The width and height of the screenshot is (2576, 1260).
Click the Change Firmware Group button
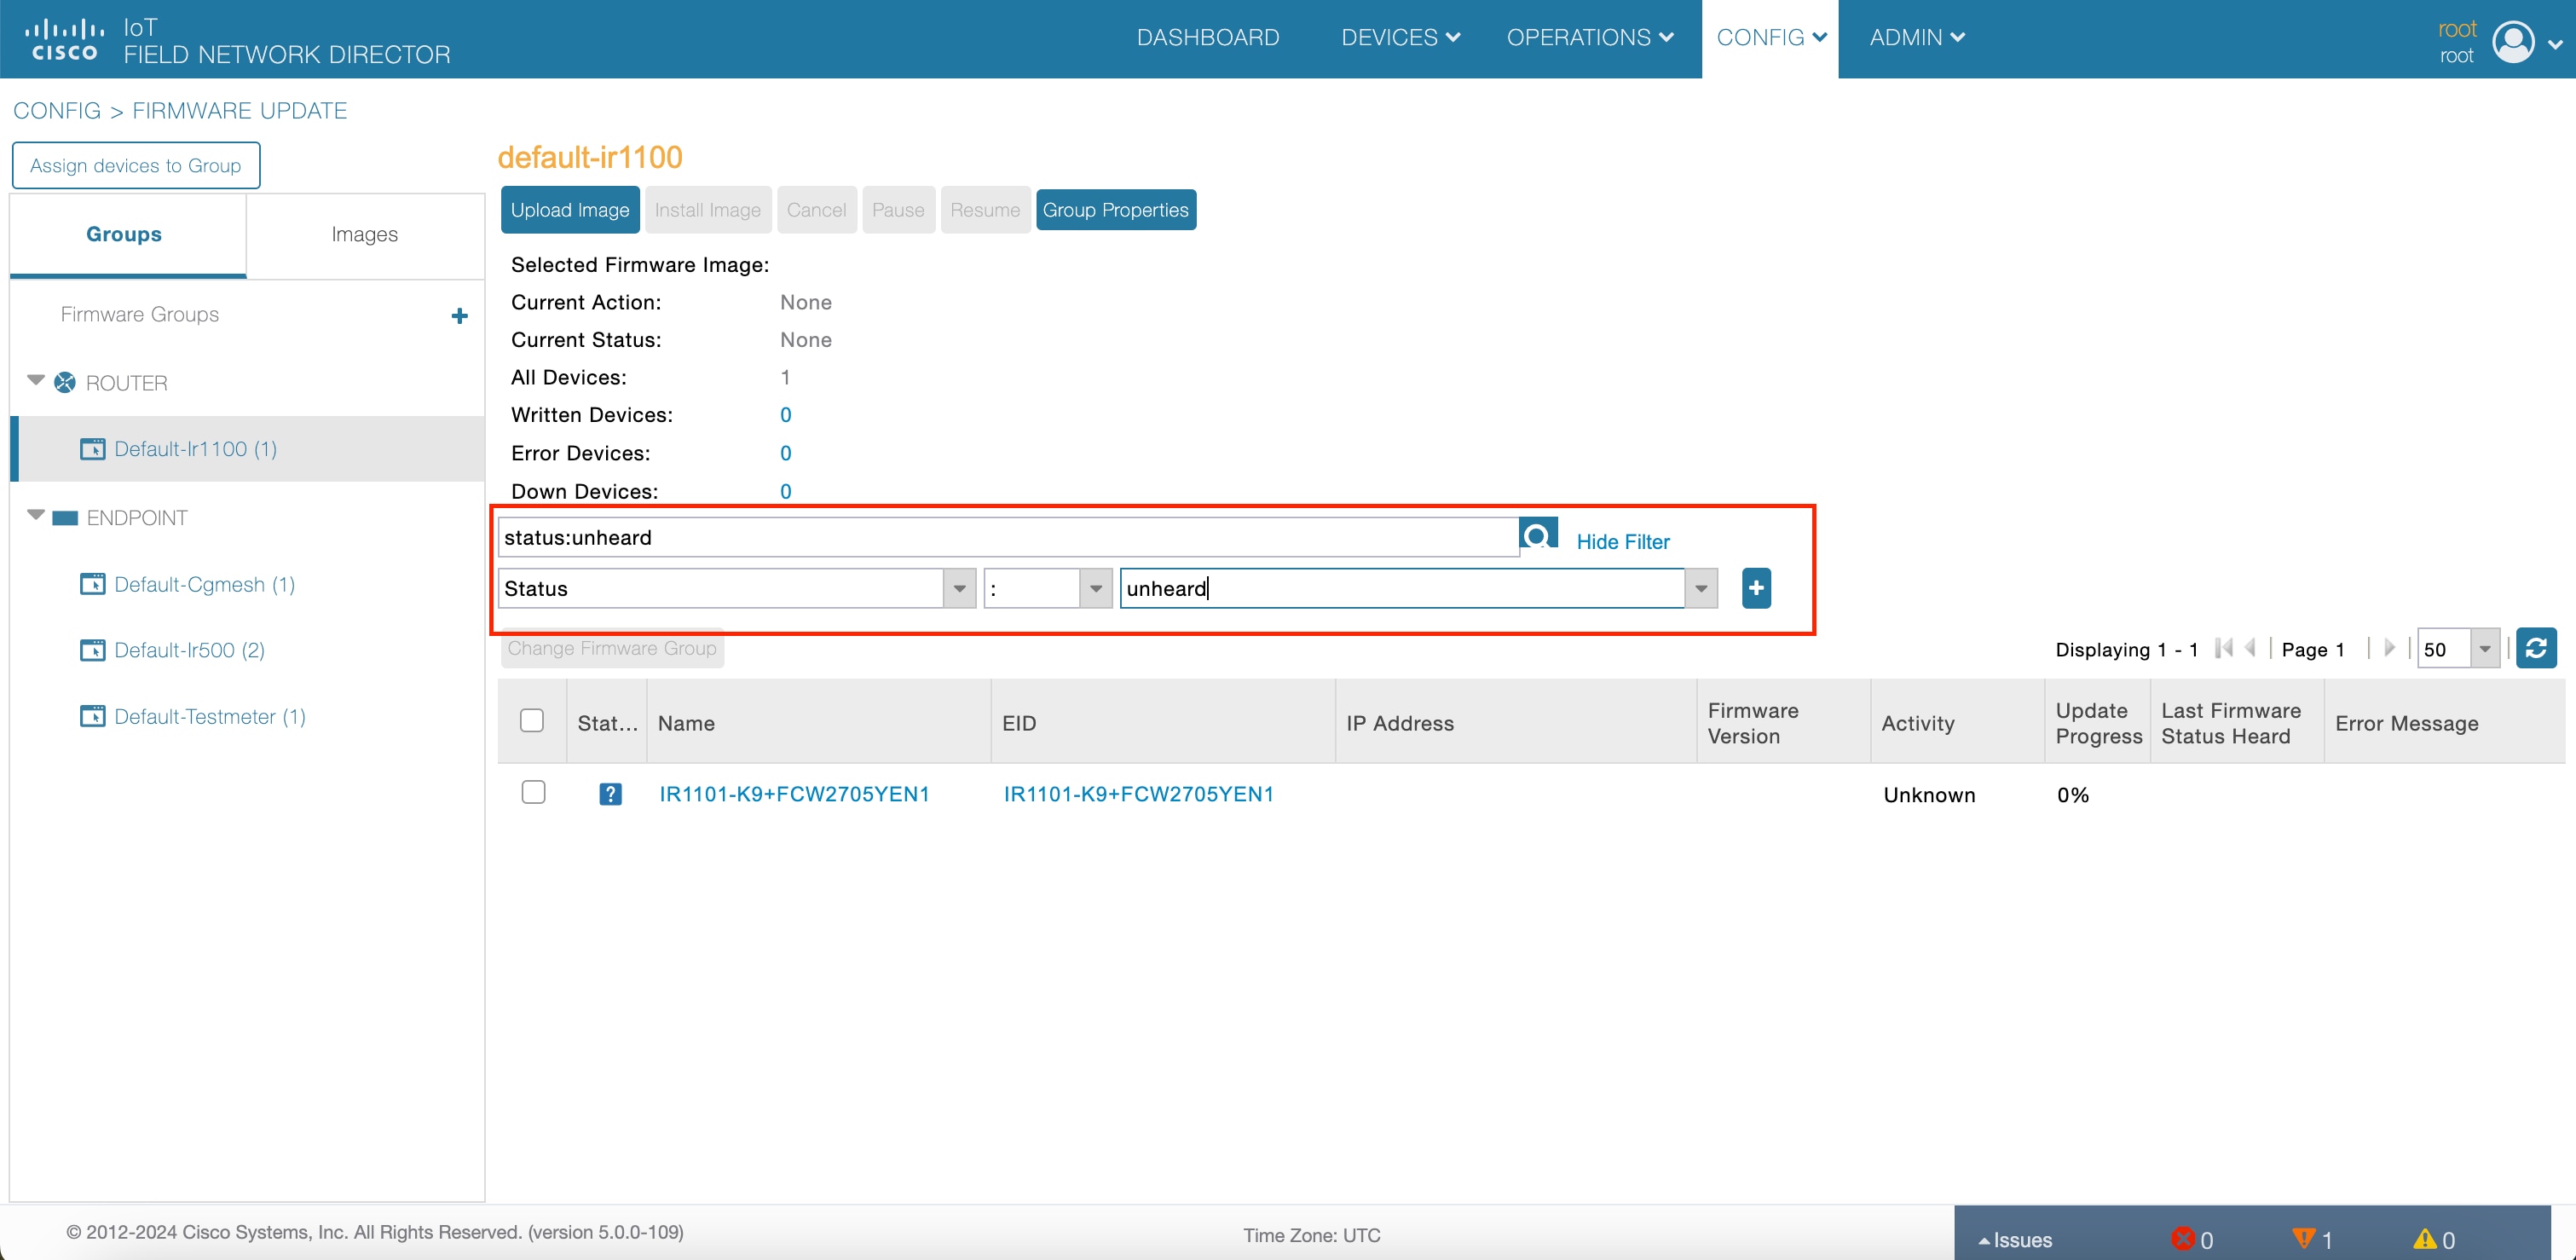coord(612,648)
